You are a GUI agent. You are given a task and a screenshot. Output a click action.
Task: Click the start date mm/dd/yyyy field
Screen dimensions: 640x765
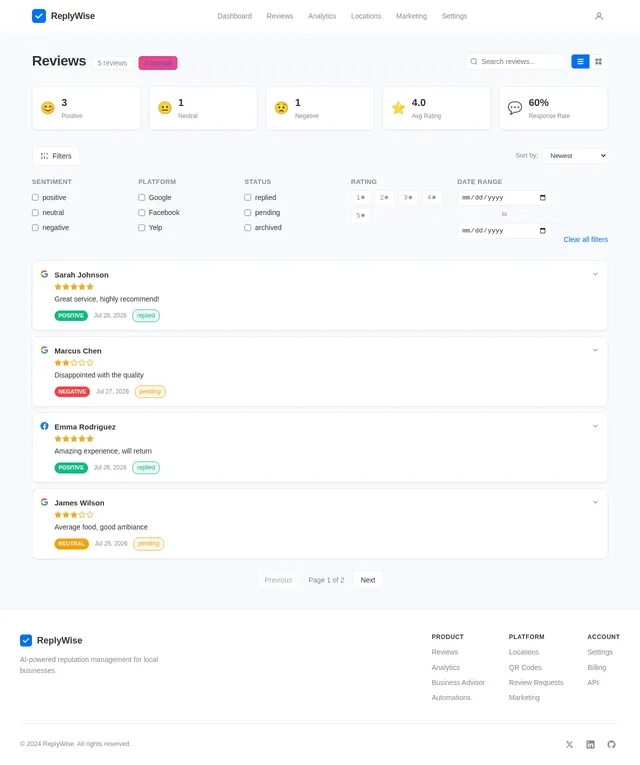[504, 198]
